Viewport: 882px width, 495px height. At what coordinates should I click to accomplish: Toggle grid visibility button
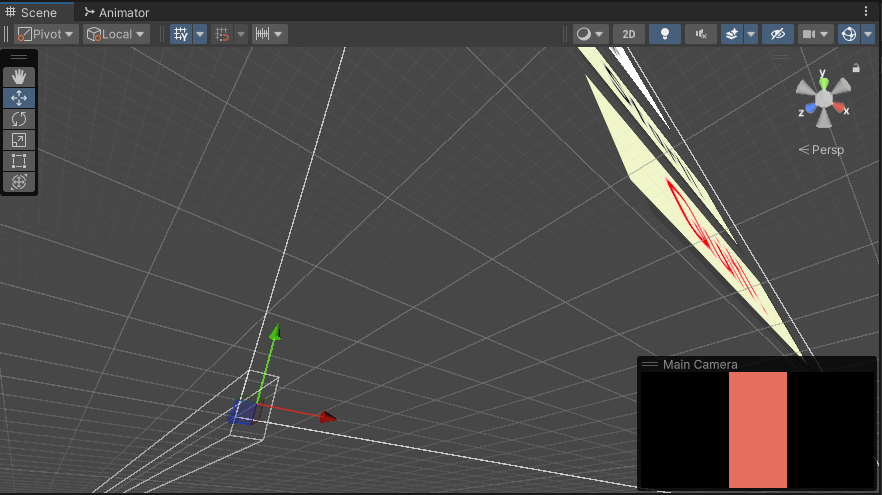tap(181, 34)
